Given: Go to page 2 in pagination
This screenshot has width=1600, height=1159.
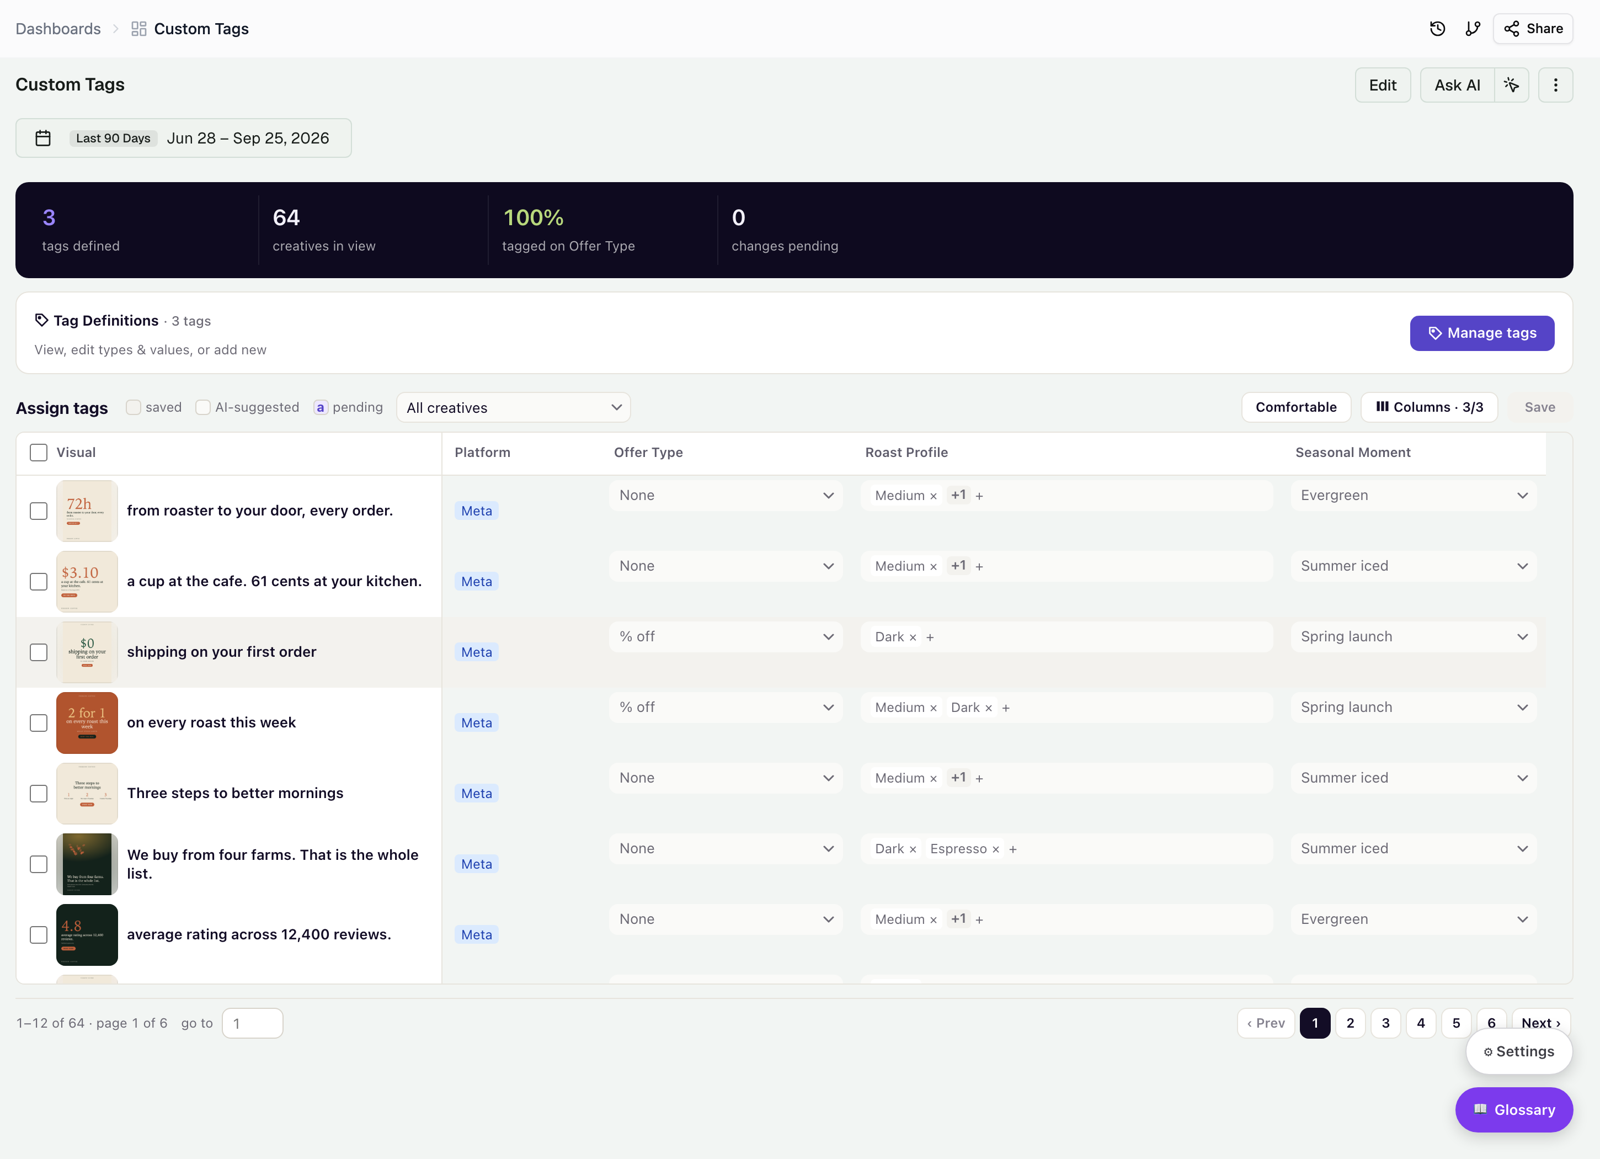Looking at the screenshot, I should [1350, 1023].
